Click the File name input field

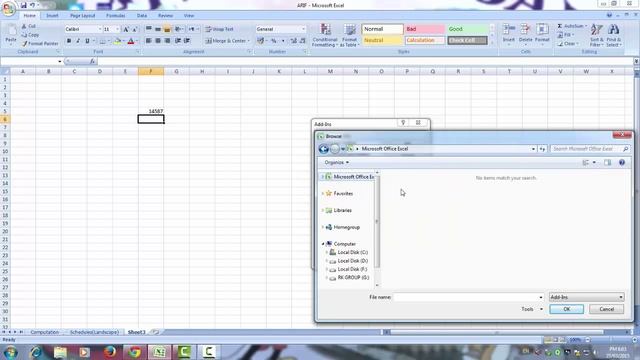pos(468,297)
